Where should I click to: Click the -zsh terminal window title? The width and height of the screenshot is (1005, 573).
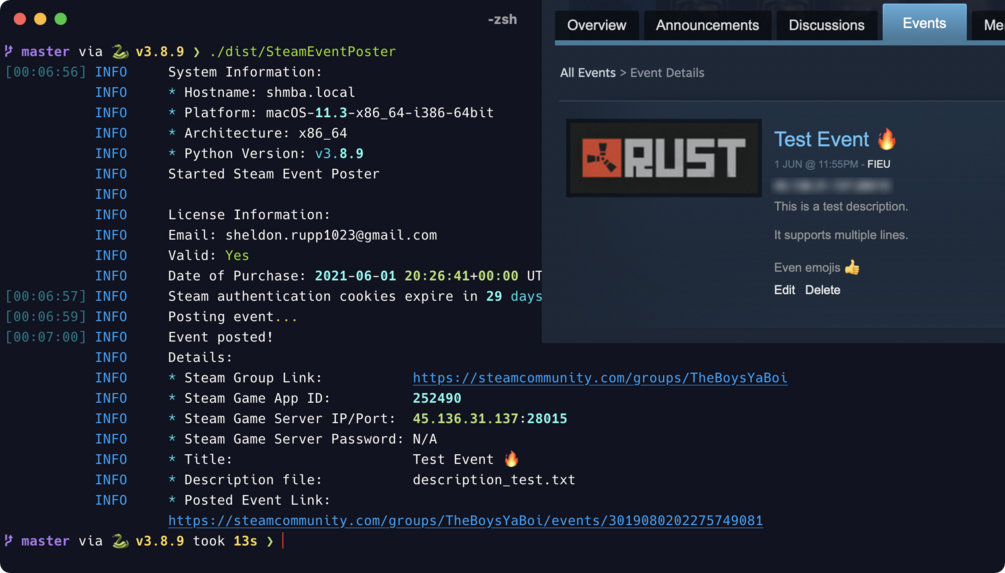click(502, 19)
